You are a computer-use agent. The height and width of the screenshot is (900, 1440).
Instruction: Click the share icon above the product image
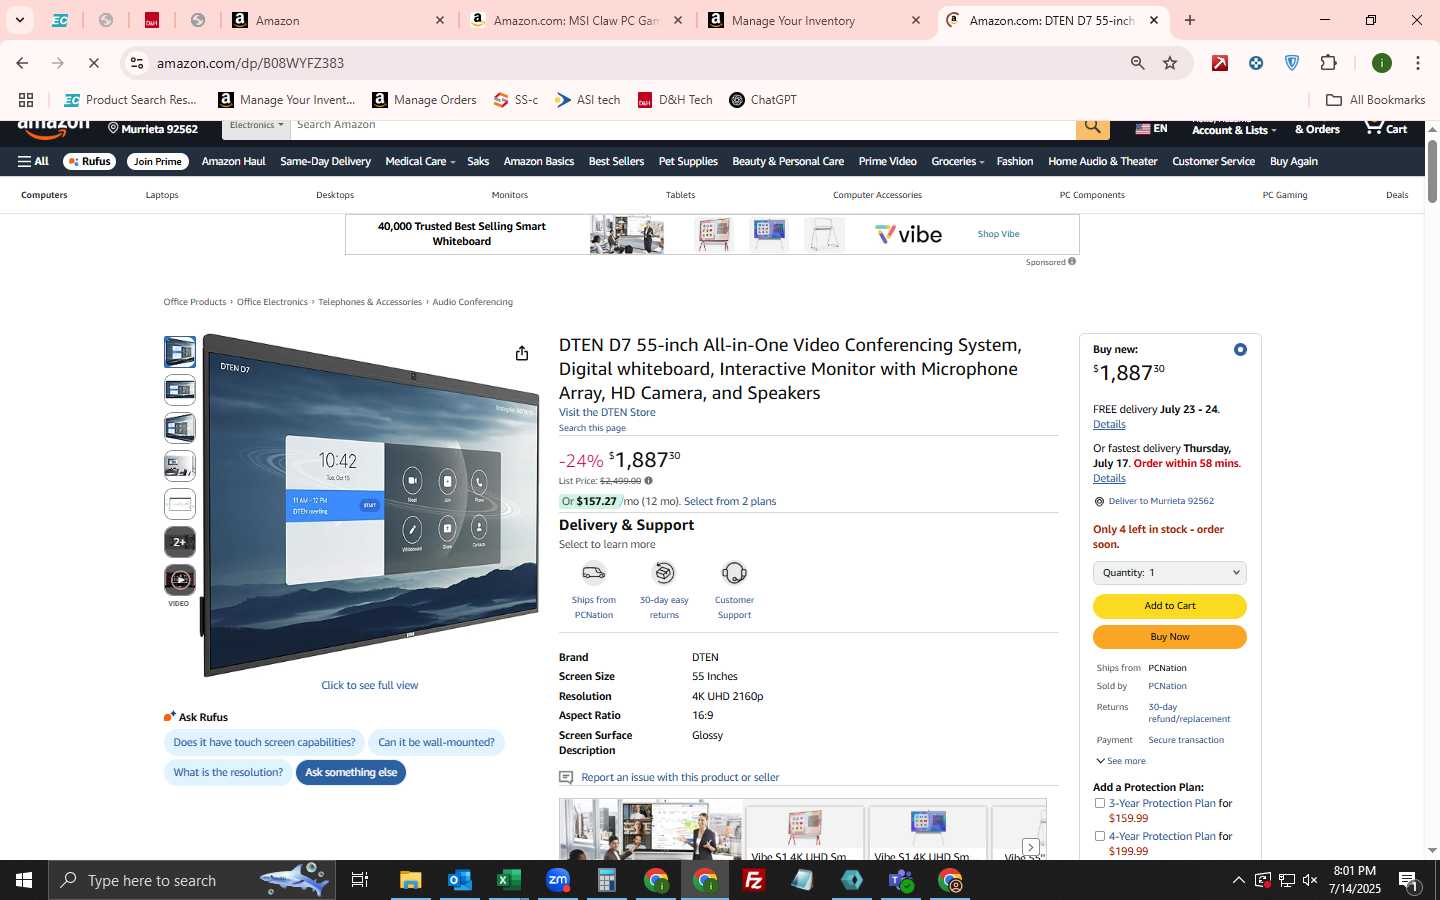[x=521, y=353]
